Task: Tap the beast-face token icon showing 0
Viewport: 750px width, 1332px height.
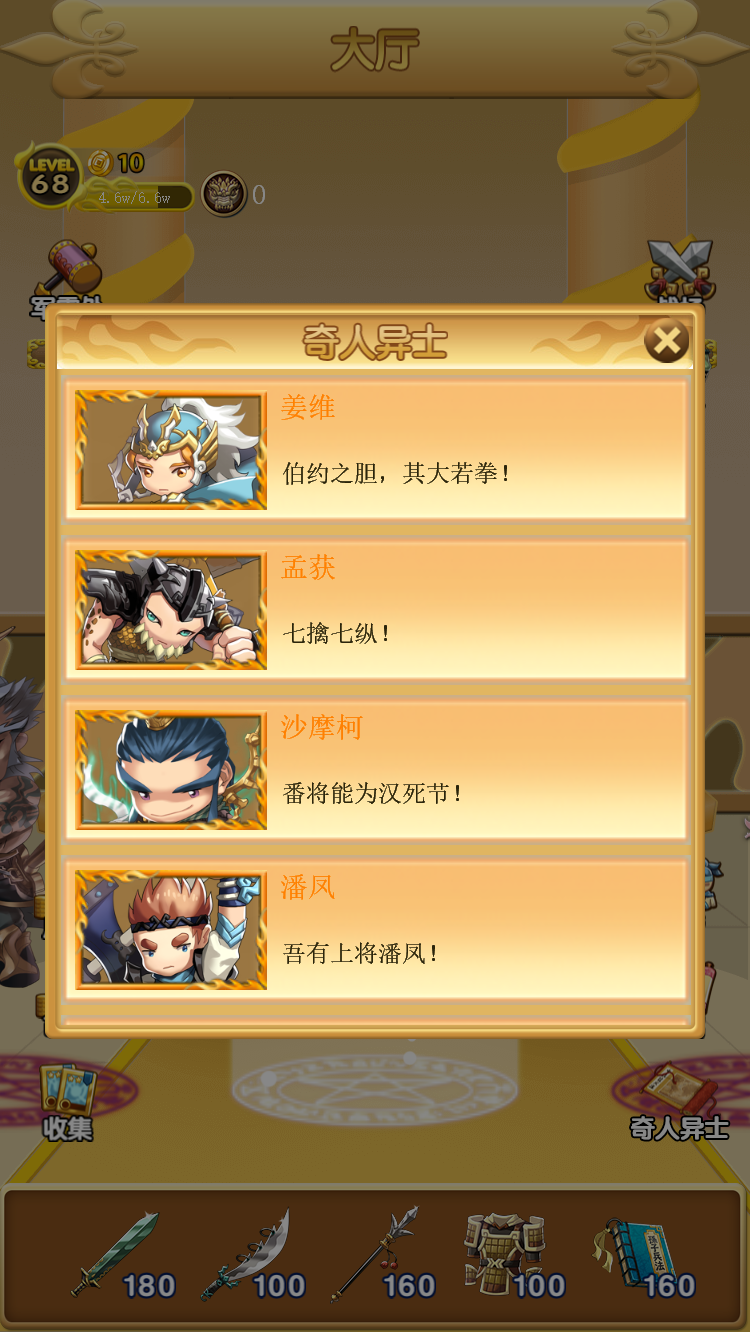Action: coord(224,194)
